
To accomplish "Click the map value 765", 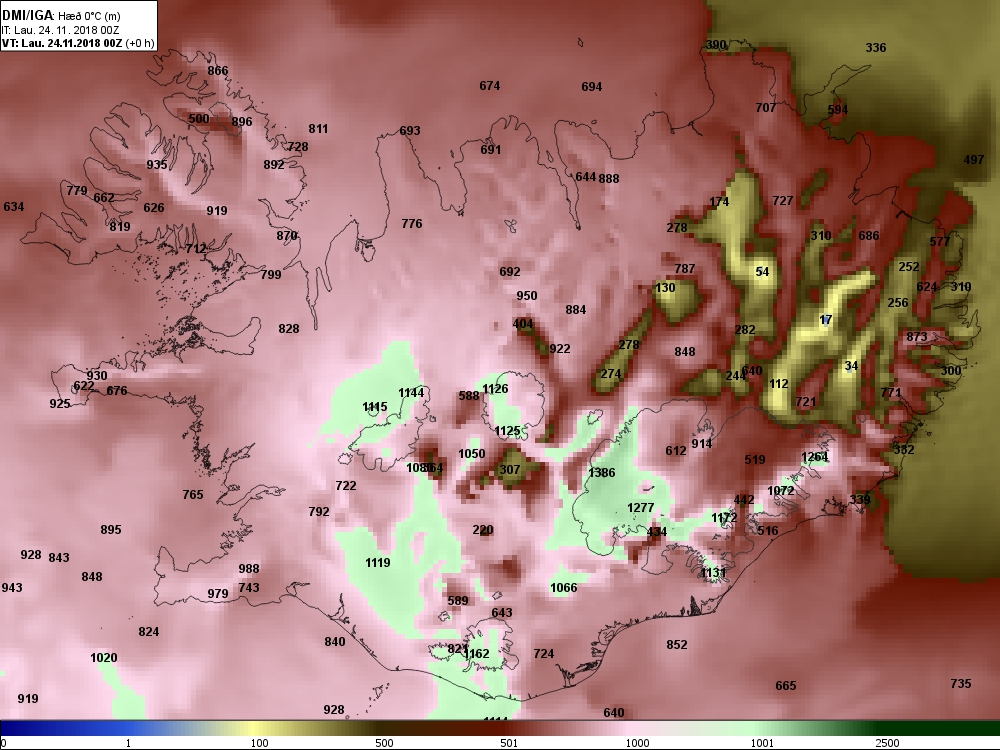I will tap(193, 495).
